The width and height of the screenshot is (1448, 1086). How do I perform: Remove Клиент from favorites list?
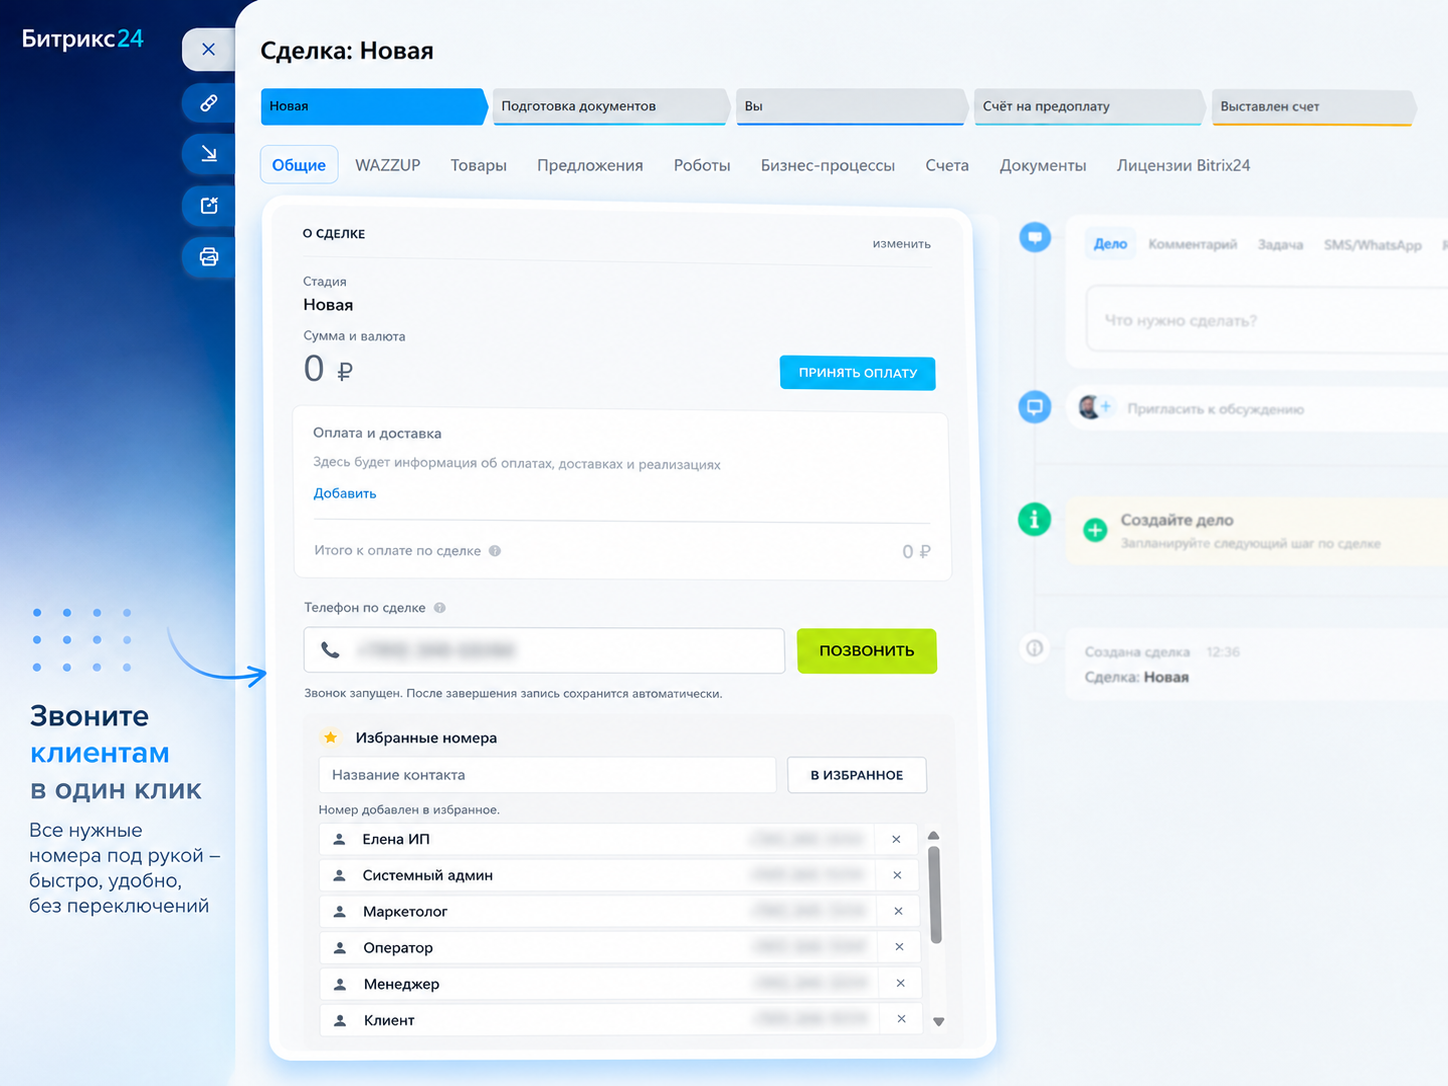tap(901, 1019)
